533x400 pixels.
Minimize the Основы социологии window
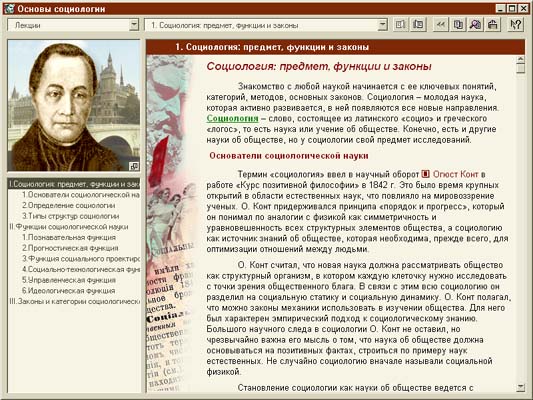coord(500,9)
